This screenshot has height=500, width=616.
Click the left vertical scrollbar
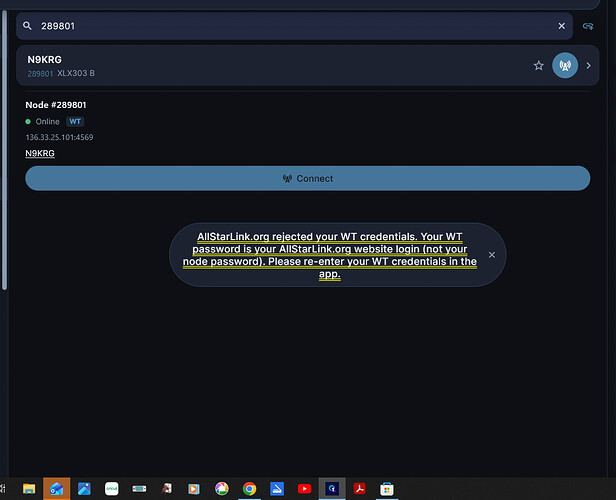[x=4, y=150]
